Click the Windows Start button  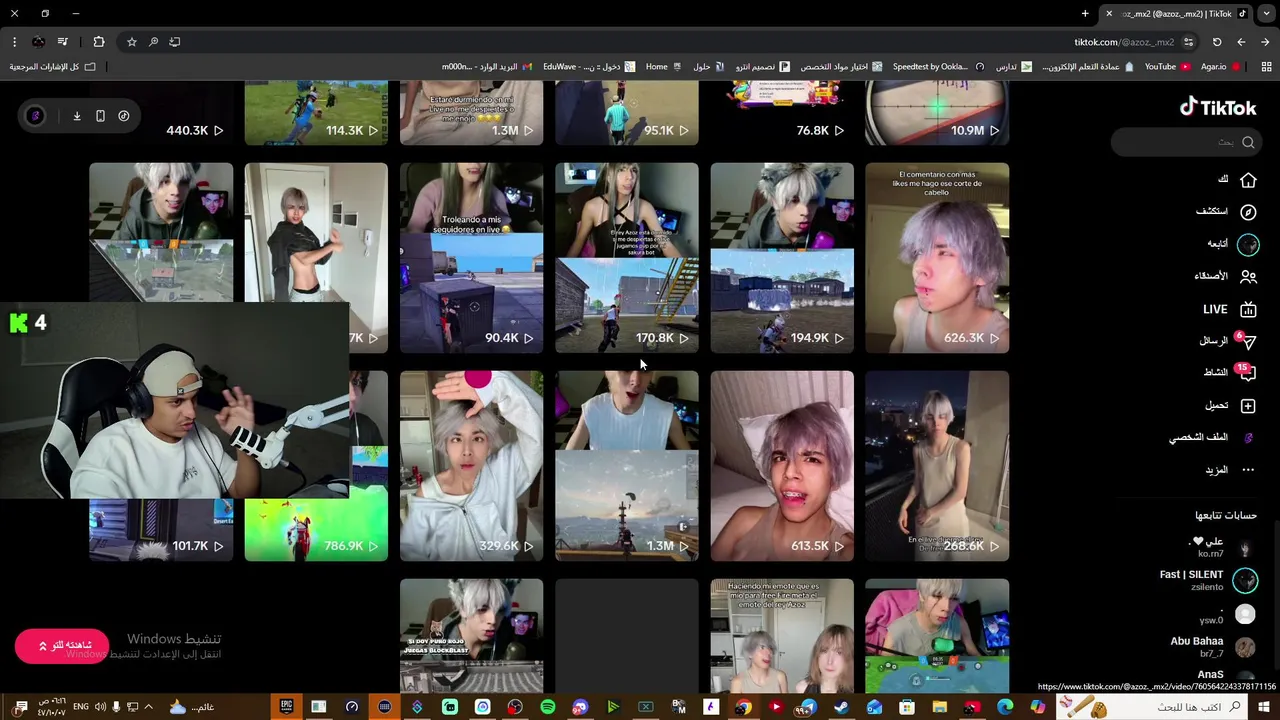[x=1264, y=707]
